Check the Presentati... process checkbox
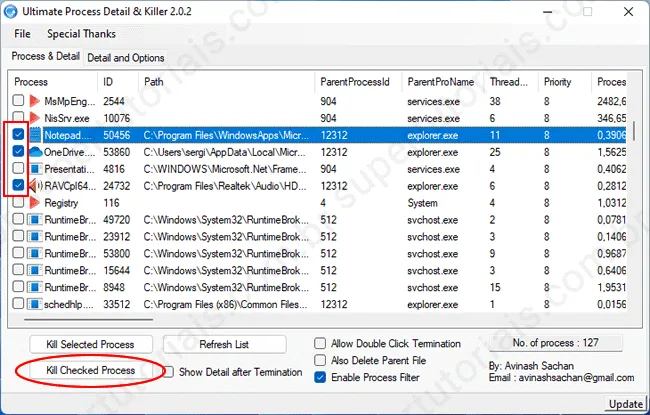Viewport: 650px width, 415px height. (18, 168)
